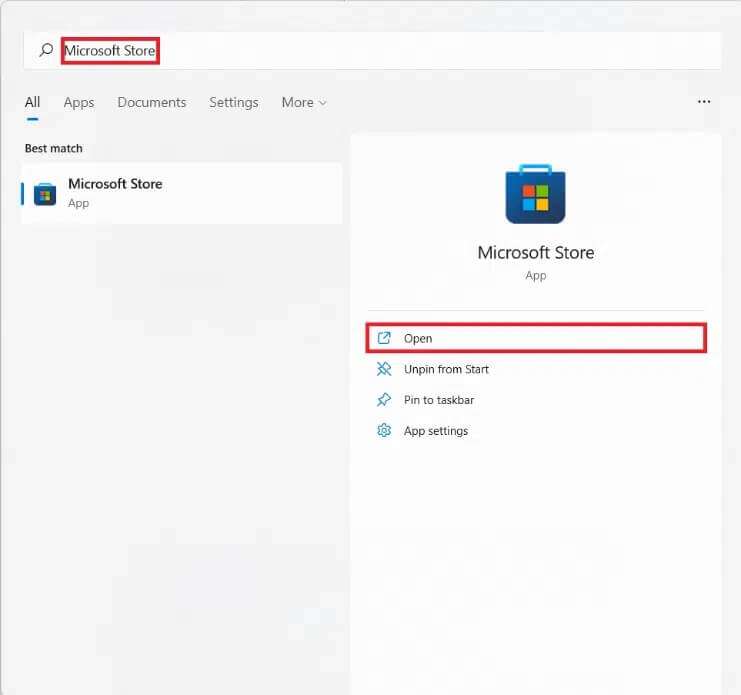Screen dimensions: 741x695
Task: Expand the More dropdown
Action: coord(304,102)
